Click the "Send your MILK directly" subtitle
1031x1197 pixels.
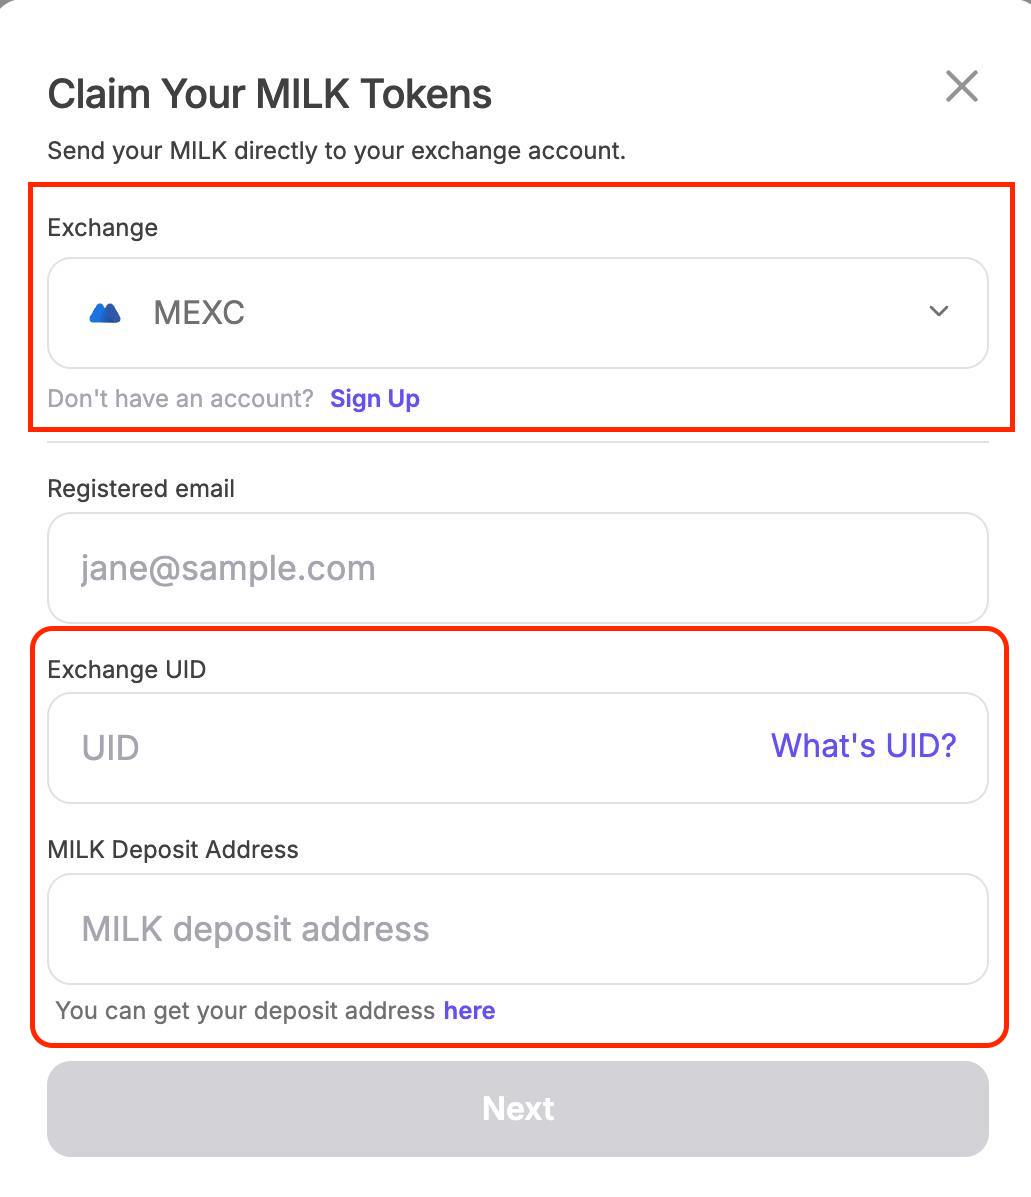[x=336, y=151]
